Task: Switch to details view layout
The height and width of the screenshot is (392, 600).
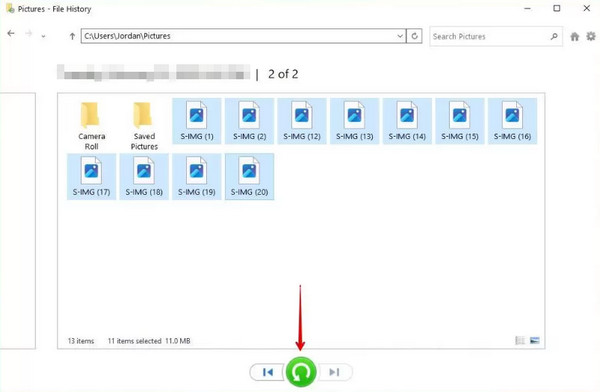Action: click(520, 340)
